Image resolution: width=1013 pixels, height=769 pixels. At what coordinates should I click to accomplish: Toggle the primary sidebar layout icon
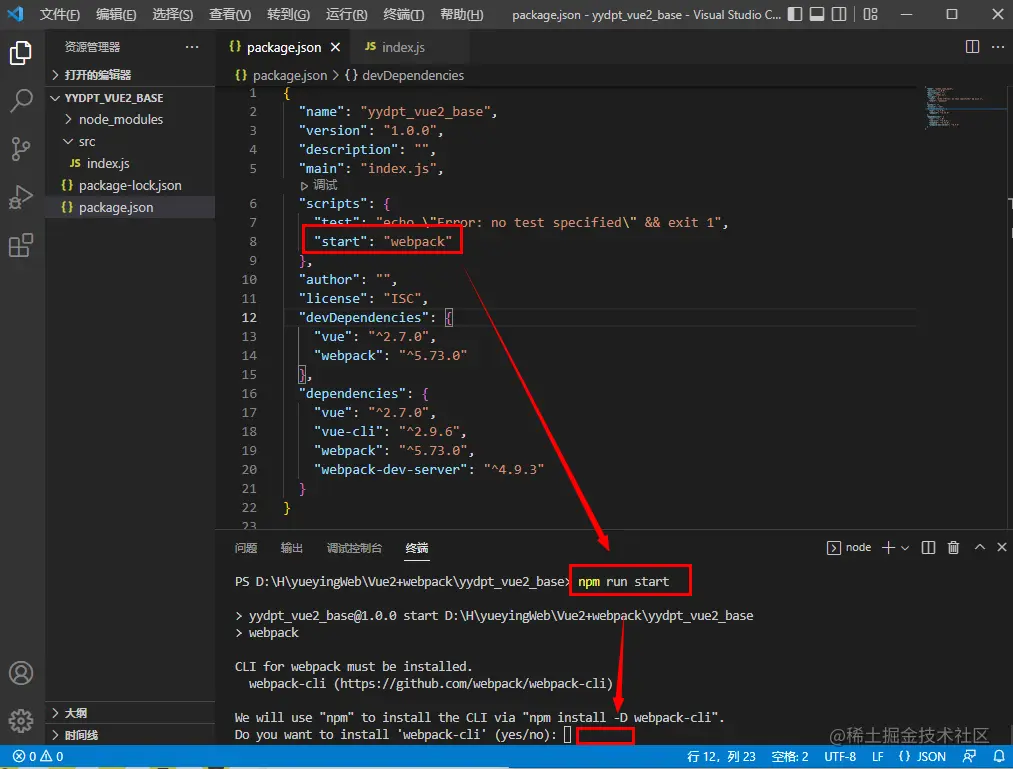[795, 14]
